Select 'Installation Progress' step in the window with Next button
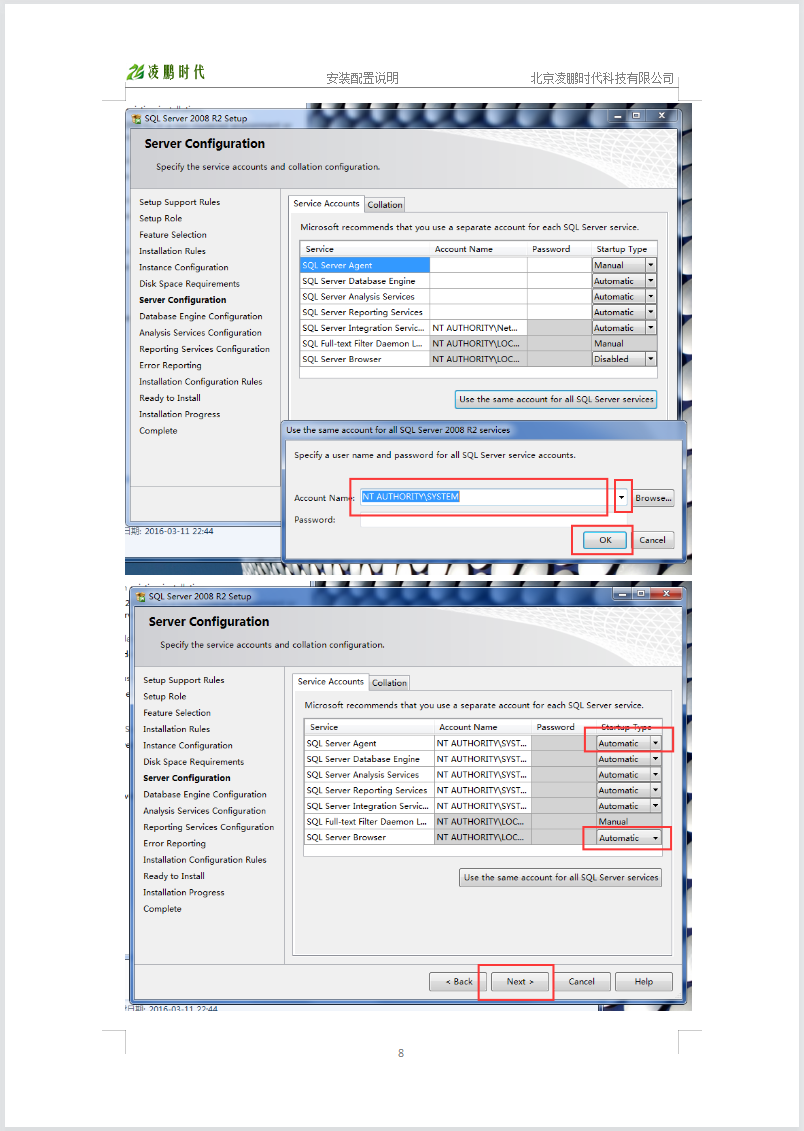Image resolution: width=804 pixels, height=1131 pixels. (184, 893)
